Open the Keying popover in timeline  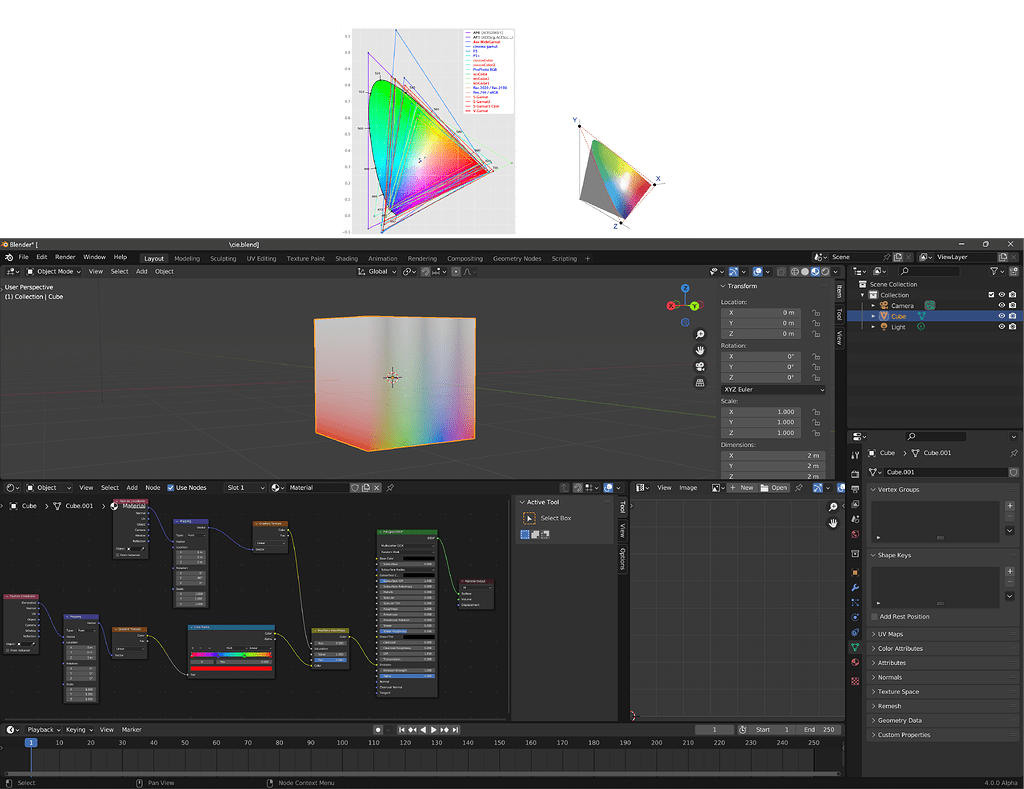point(78,730)
